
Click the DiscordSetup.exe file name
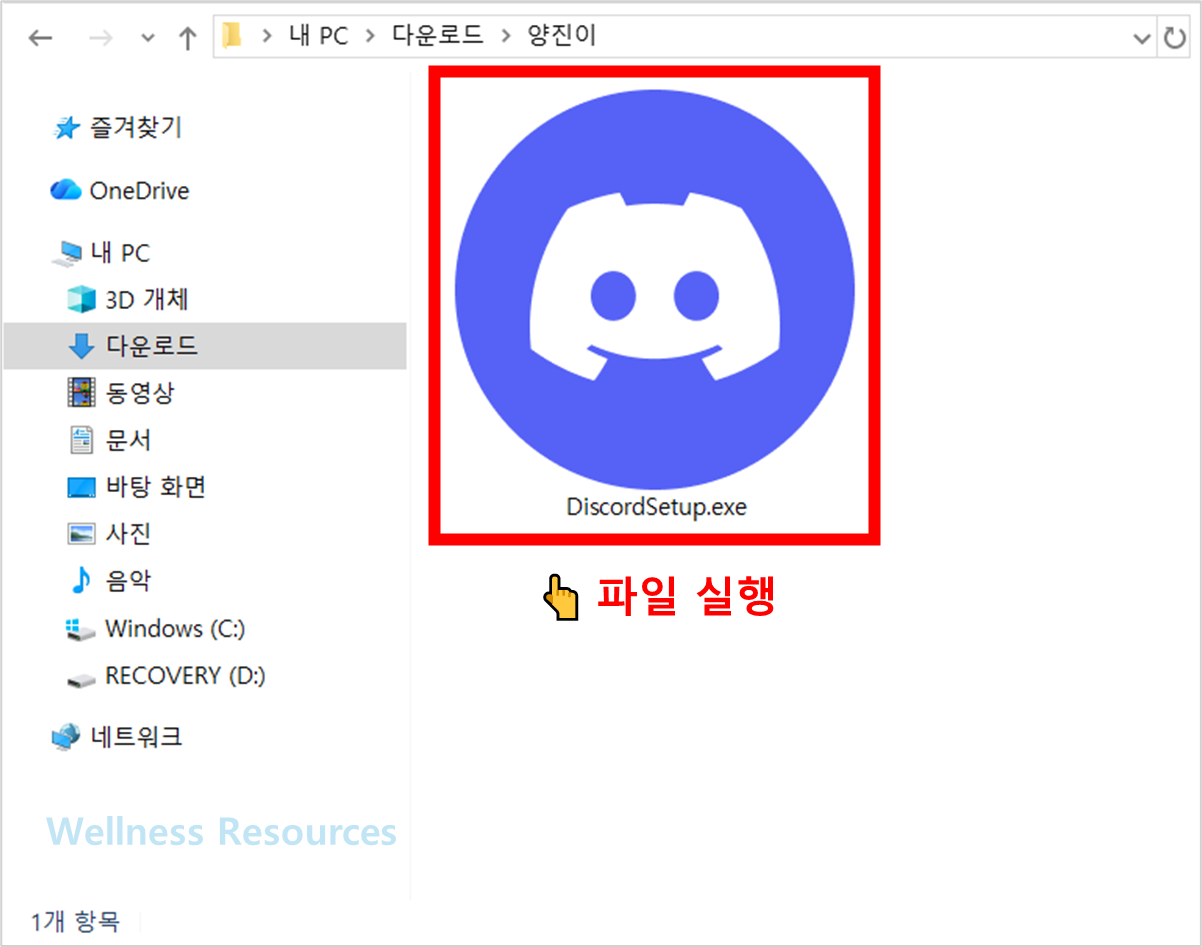[656, 507]
